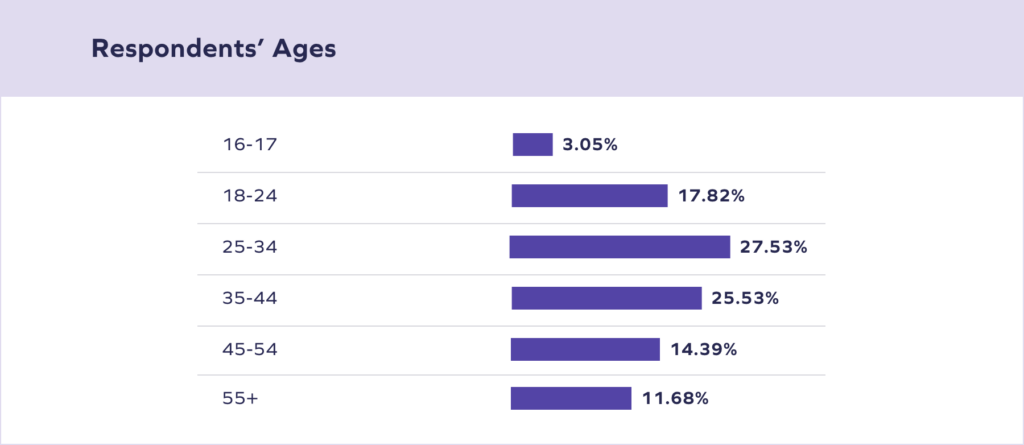Click the 18-24 age group label
Image resolution: width=1024 pixels, height=445 pixels.
[249, 196]
